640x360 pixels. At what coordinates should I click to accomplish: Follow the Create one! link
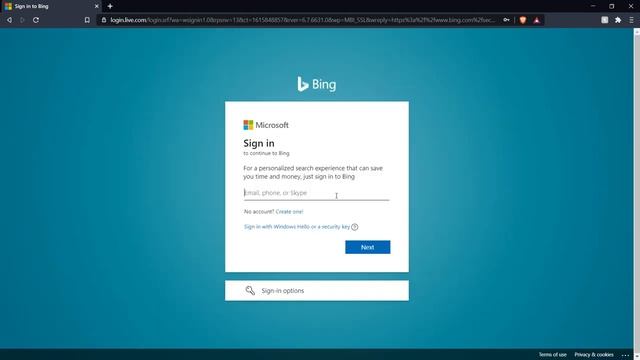pos(289,211)
